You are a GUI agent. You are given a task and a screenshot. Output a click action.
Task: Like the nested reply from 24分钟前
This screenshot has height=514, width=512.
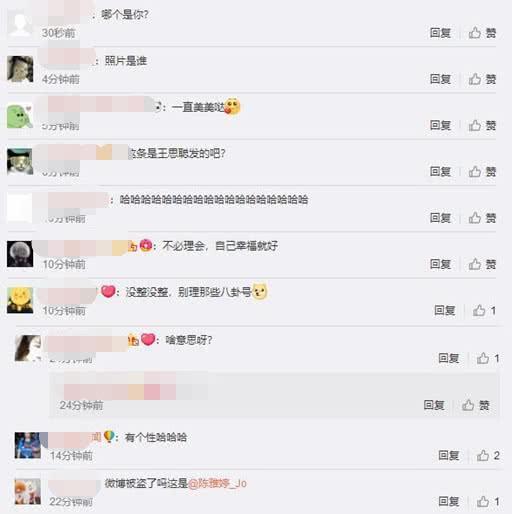475,405
